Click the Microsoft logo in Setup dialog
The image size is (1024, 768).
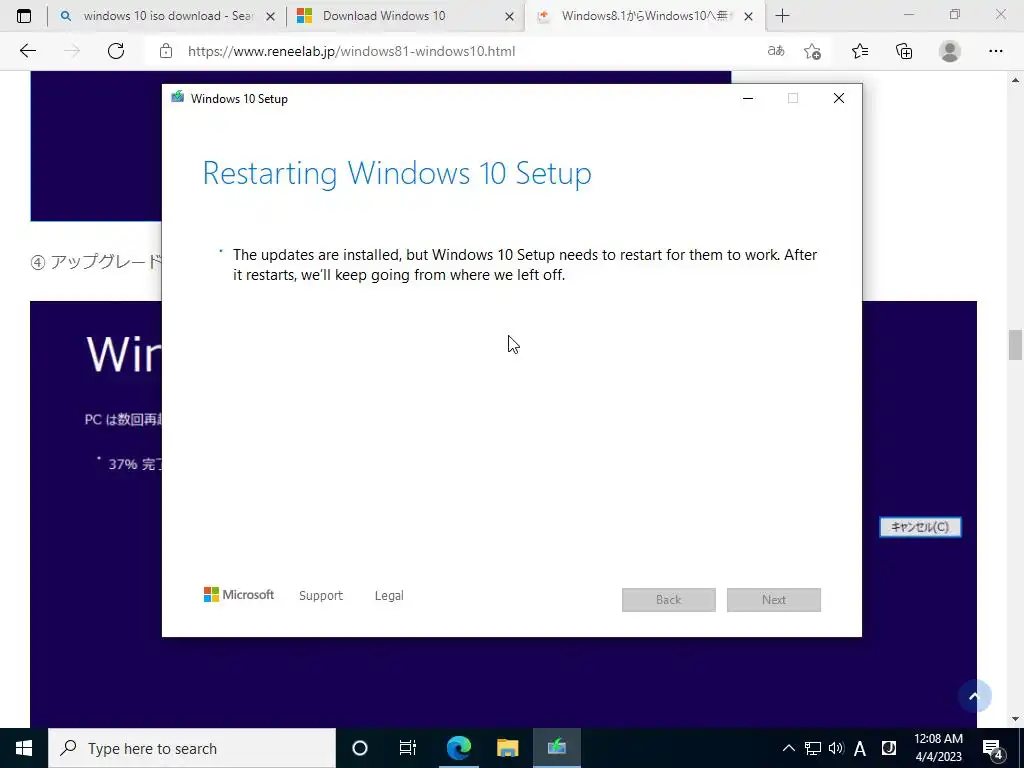point(239,595)
